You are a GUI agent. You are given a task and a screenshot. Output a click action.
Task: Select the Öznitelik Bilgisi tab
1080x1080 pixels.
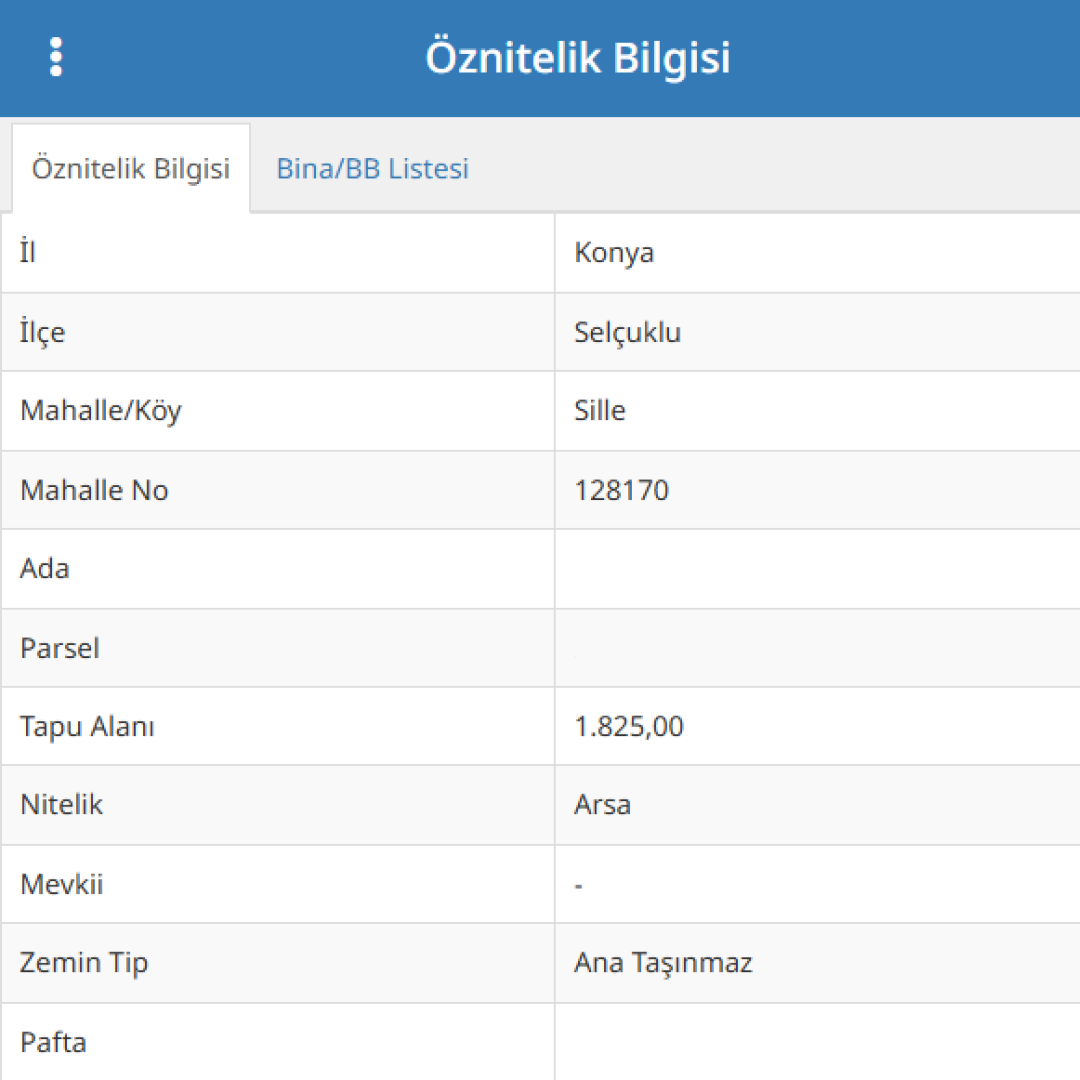(x=131, y=169)
